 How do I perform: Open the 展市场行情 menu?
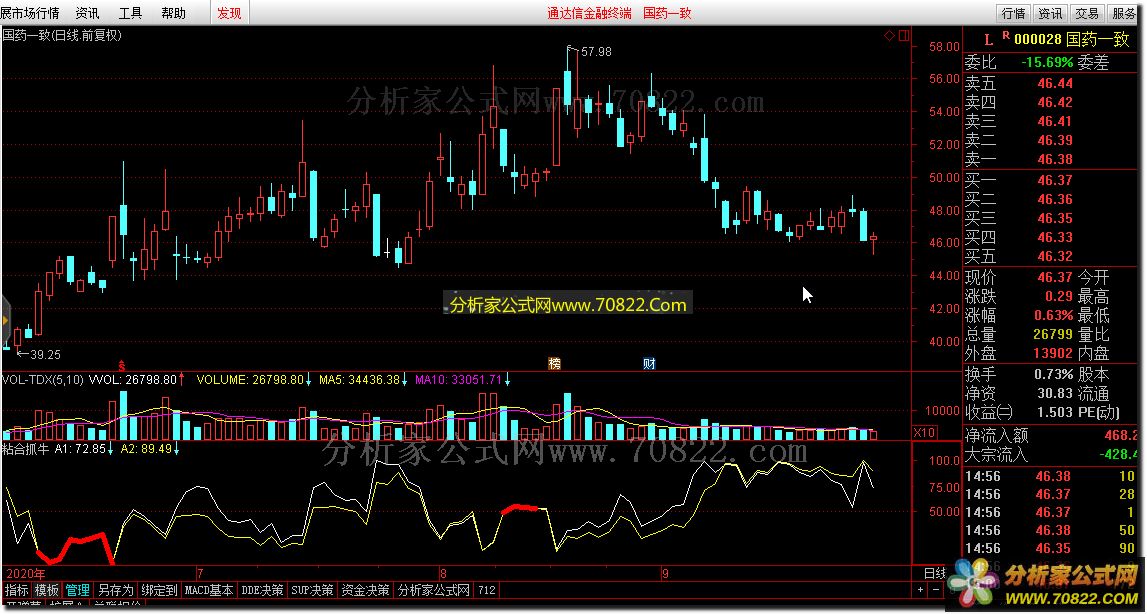pyautogui.click(x=30, y=13)
